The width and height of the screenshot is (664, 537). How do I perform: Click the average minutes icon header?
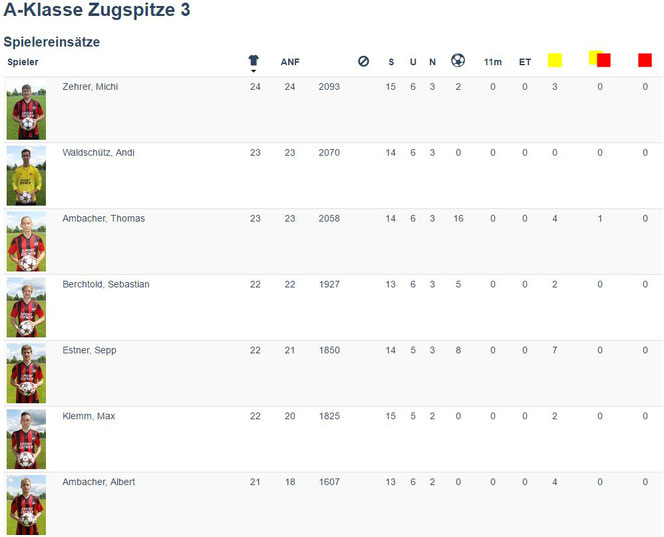click(363, 61)
